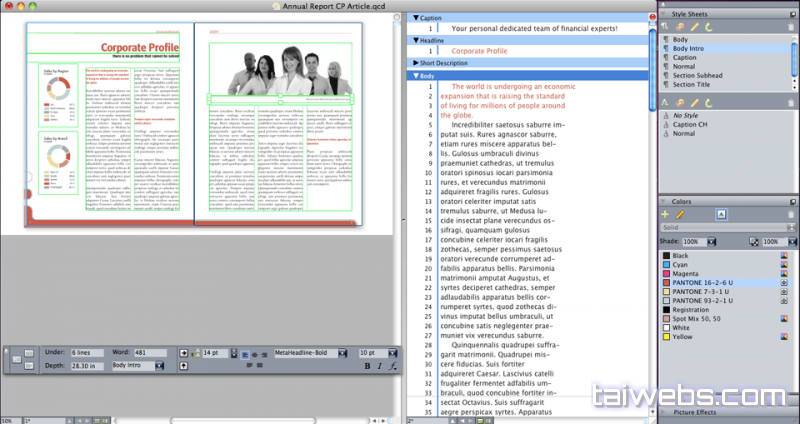Select right alignment in the measurements bar
Screen dimensions: 800x424
pyautogui.click(x=265, y=354)
